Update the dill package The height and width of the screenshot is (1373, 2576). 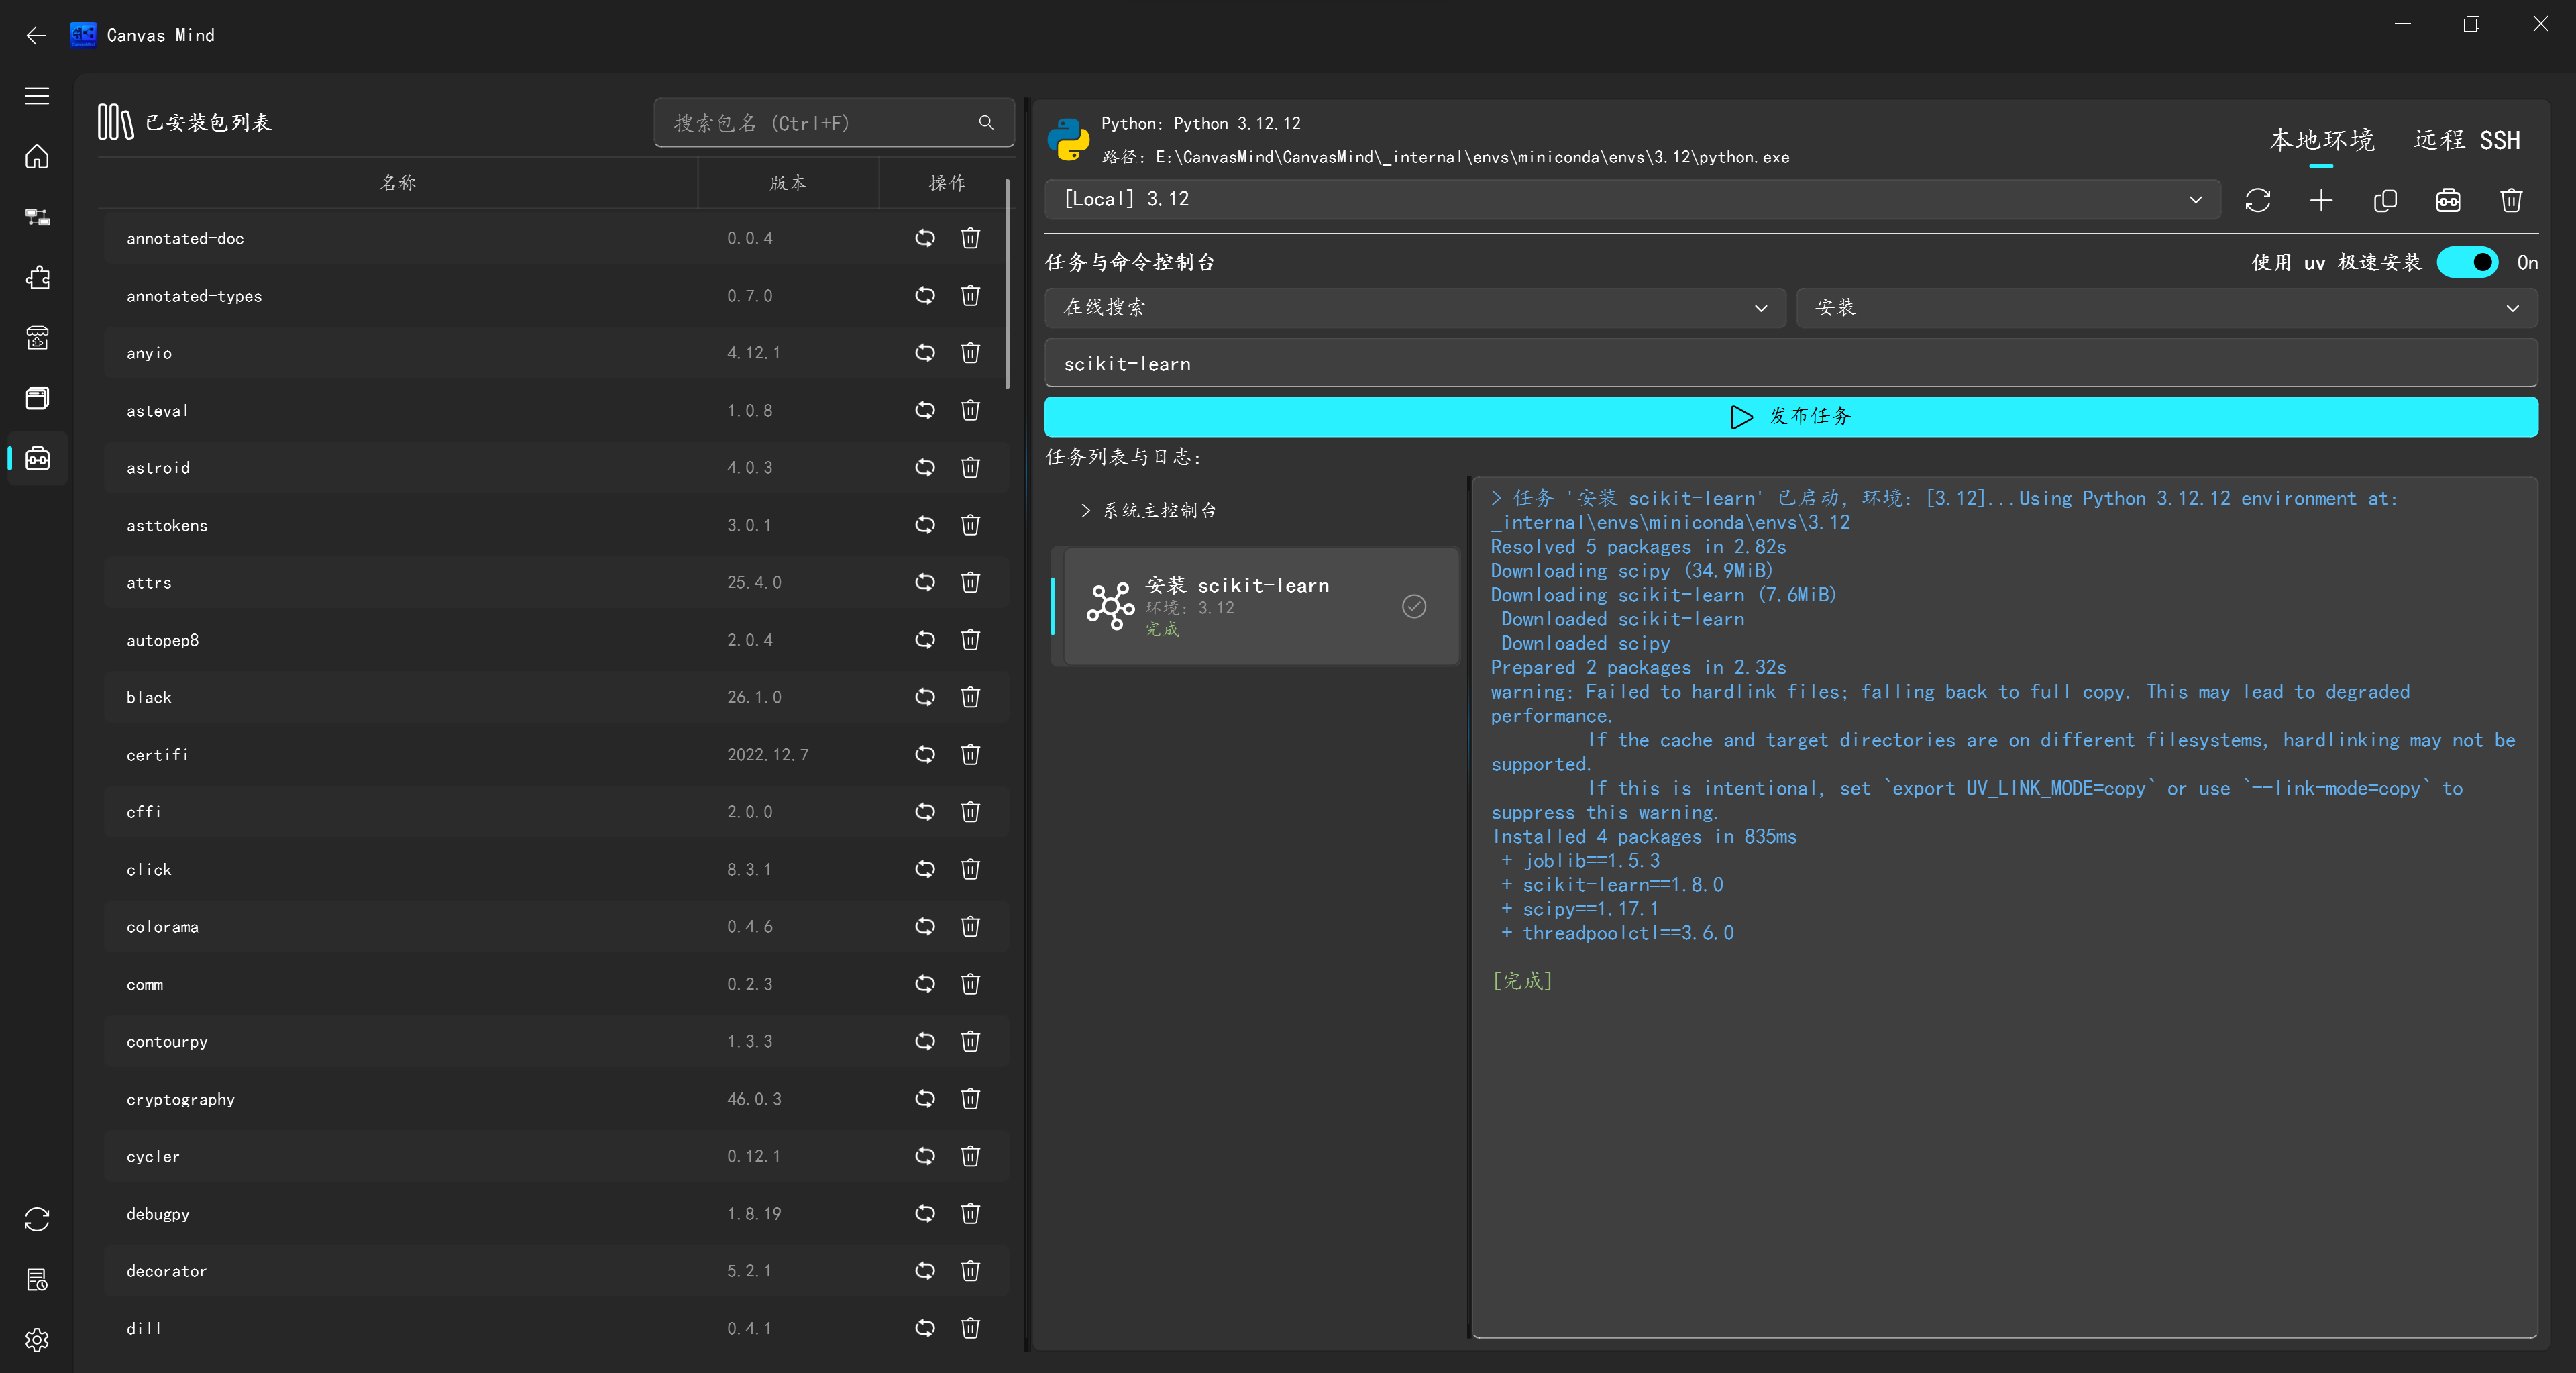(x=925, y=1328)
